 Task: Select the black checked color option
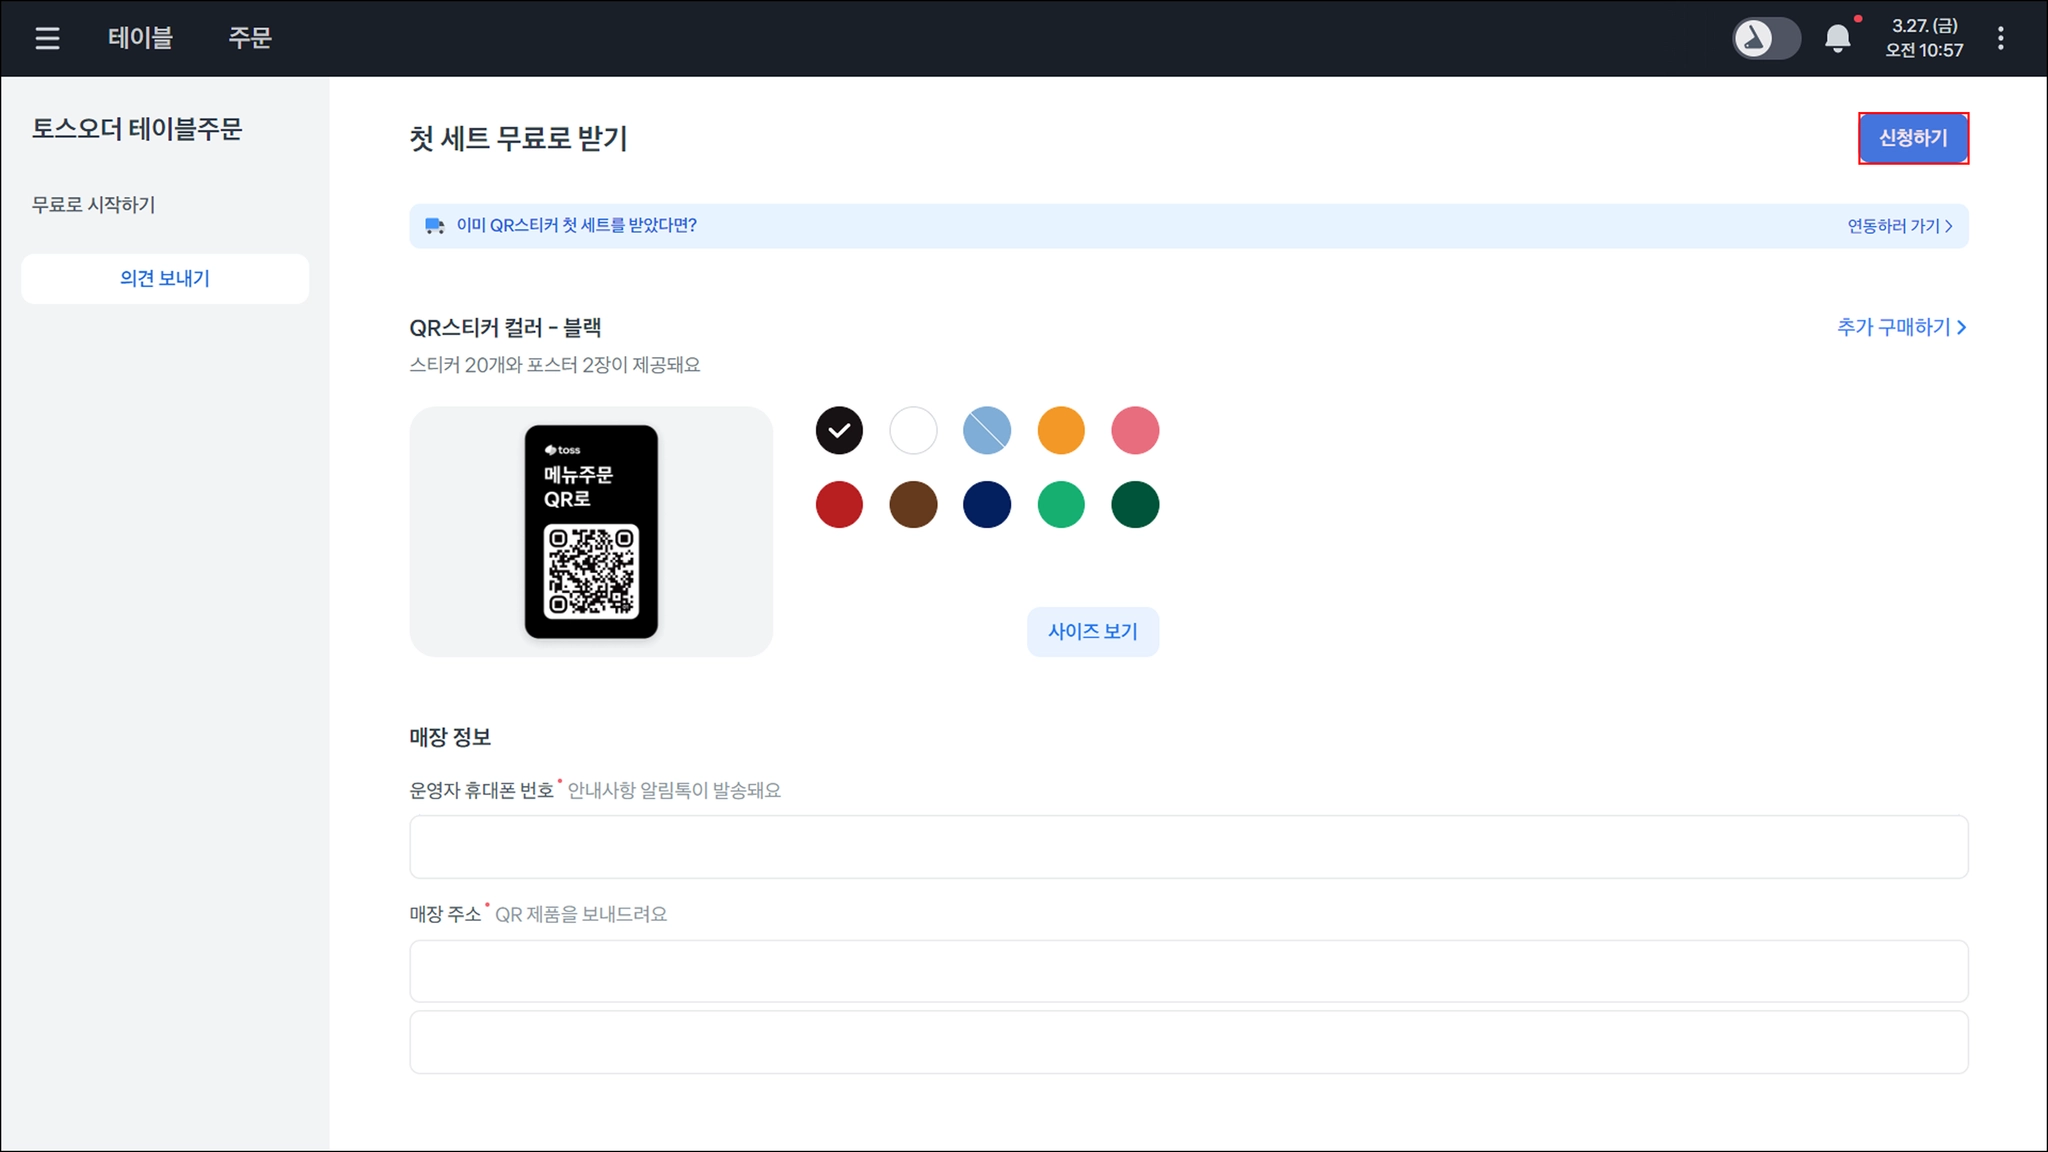839,430
